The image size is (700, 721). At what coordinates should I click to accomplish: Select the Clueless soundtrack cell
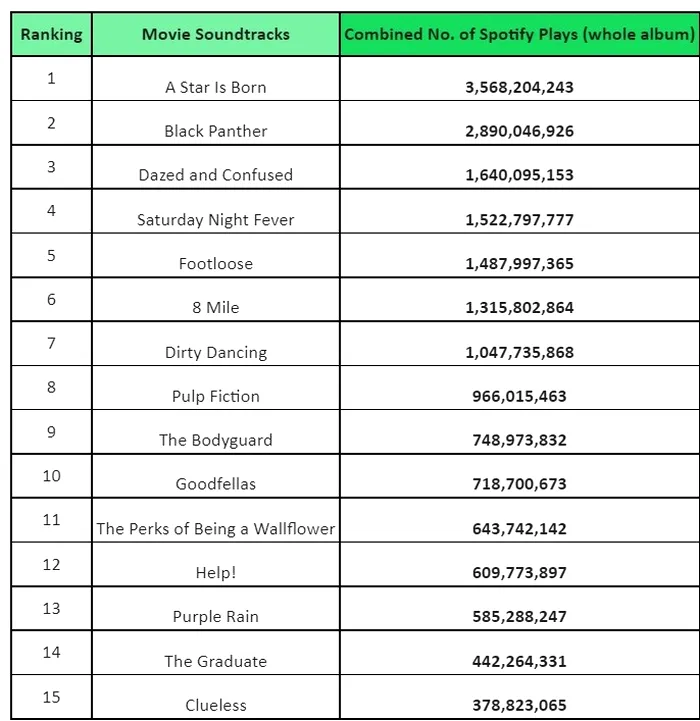215,705
